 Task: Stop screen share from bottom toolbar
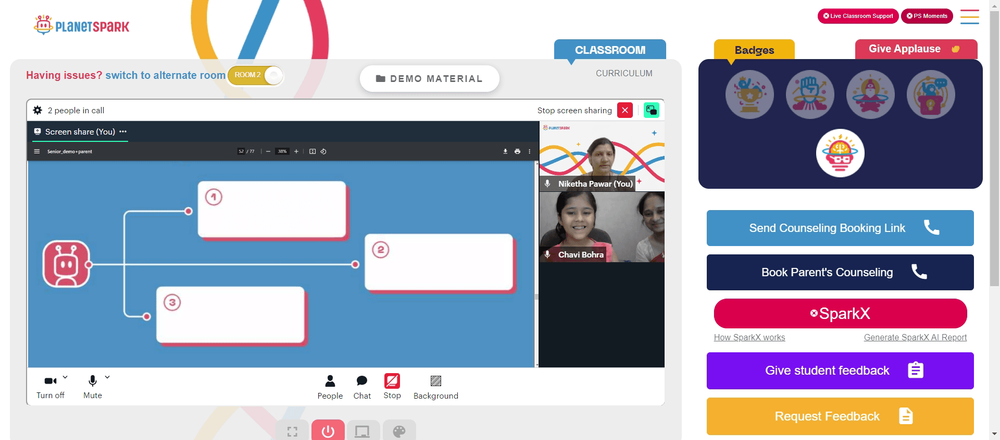click(x=392, y=387)
